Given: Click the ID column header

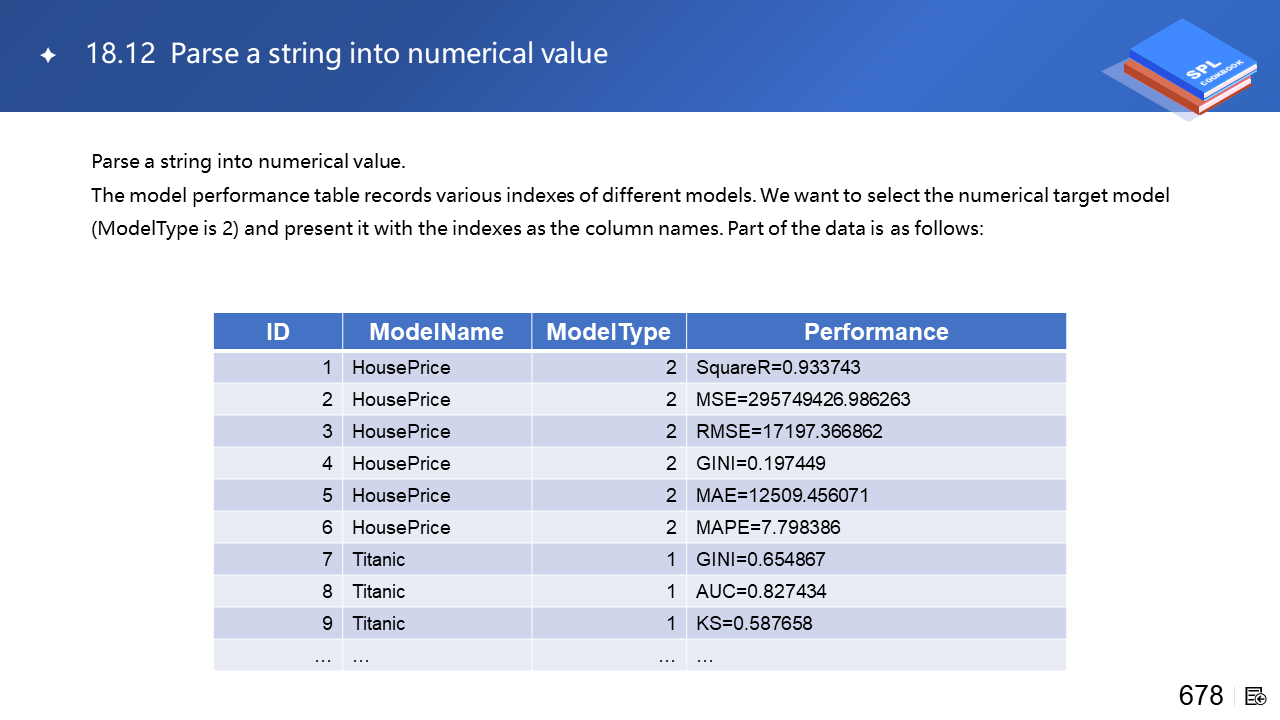Looking at the screenshot, I should click(x=278, y=332).
